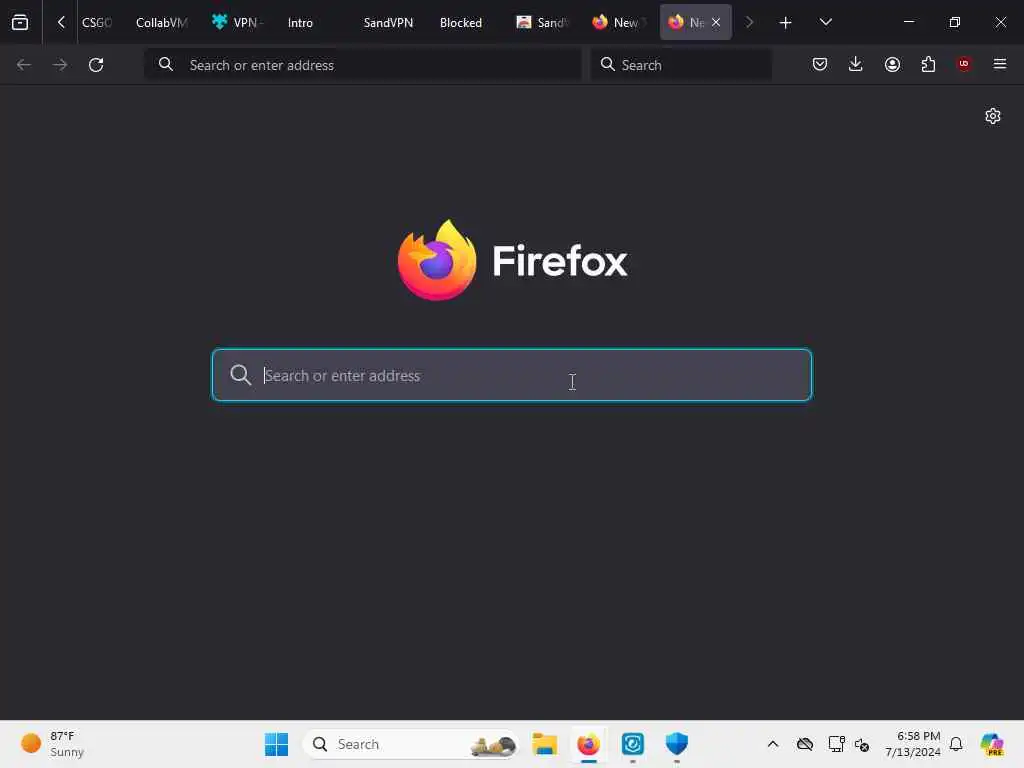1024x768 pixels.
Task: Open the blue swirl app in taskbar
Action: pyautogui.click(x=633, y=744)
